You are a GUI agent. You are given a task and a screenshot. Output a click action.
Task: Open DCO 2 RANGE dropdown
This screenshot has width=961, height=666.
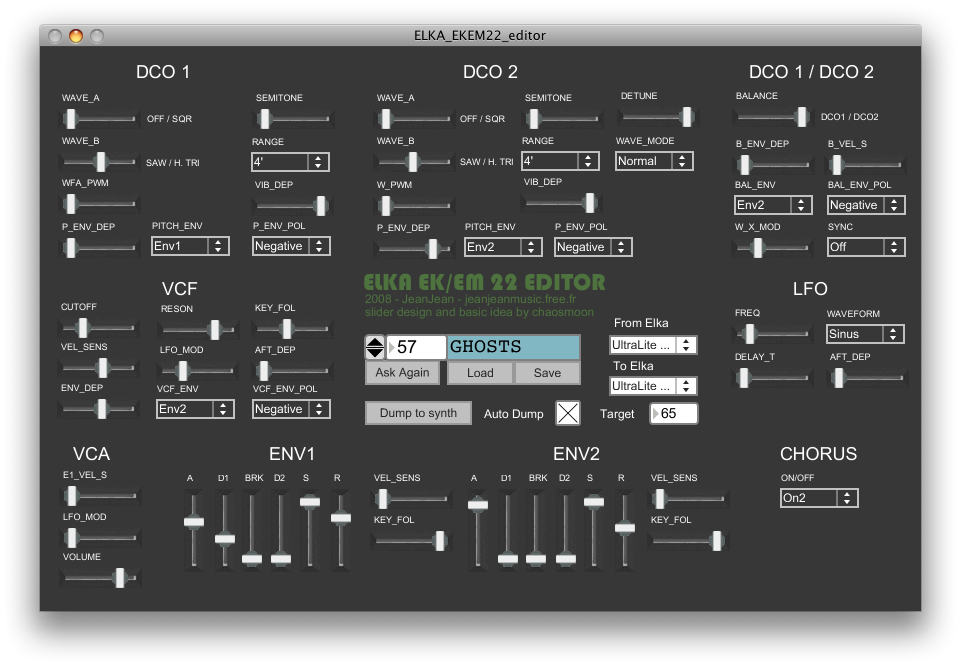[560, 161]
